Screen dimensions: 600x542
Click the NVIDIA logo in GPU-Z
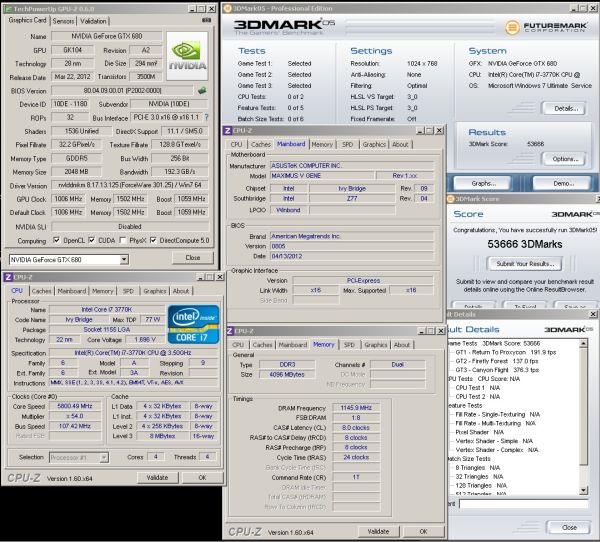(x=187, y=56)
